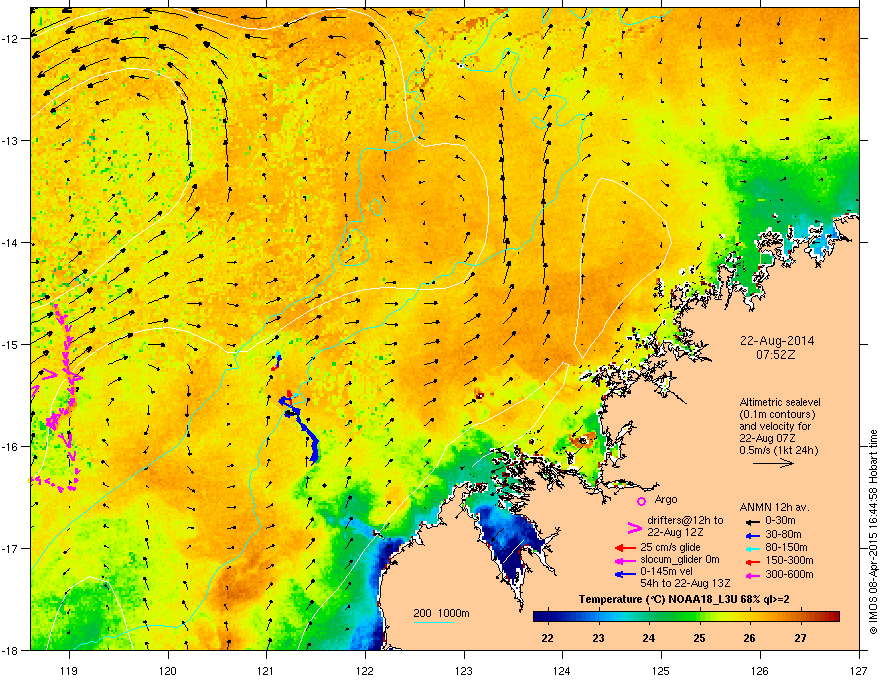Viewport: 880px width, 680px height.
Task: Click the "25 cm/s glide" legend label
Action: (671, 547)
